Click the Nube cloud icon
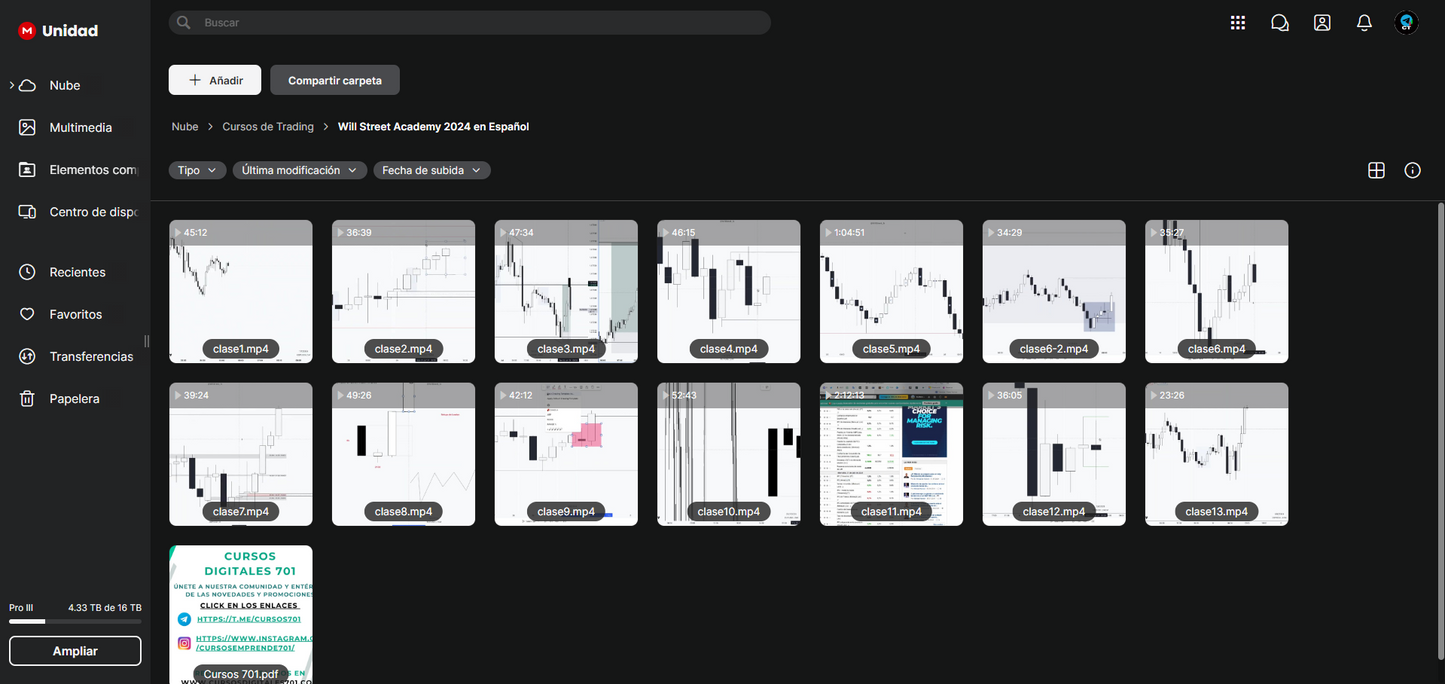The height and width of the screenshot is (684, 1445). [28, 86]
